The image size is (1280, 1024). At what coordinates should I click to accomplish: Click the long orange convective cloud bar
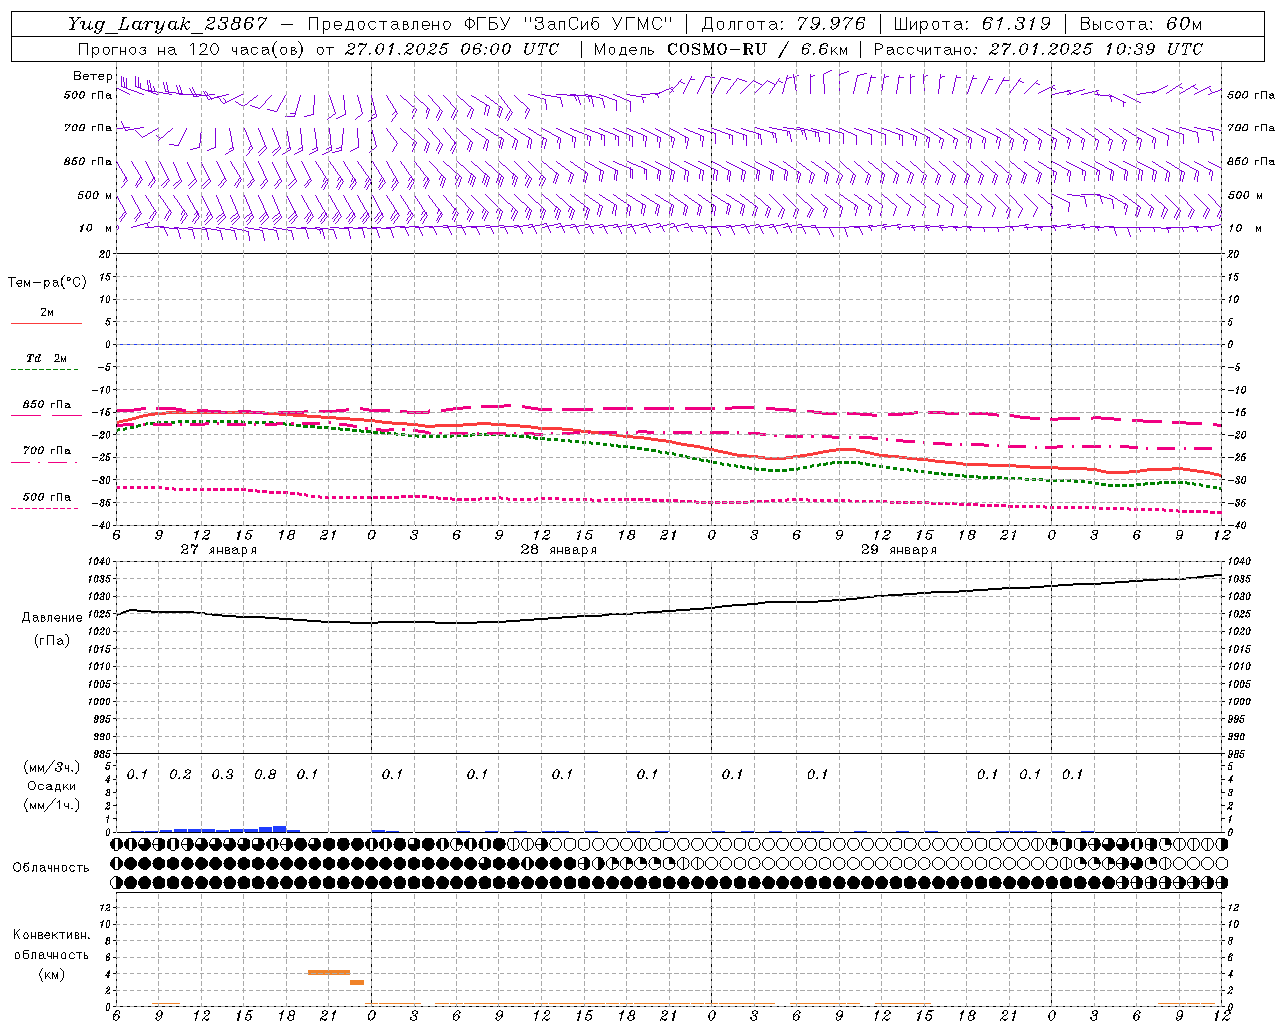(x=329, y=972)
